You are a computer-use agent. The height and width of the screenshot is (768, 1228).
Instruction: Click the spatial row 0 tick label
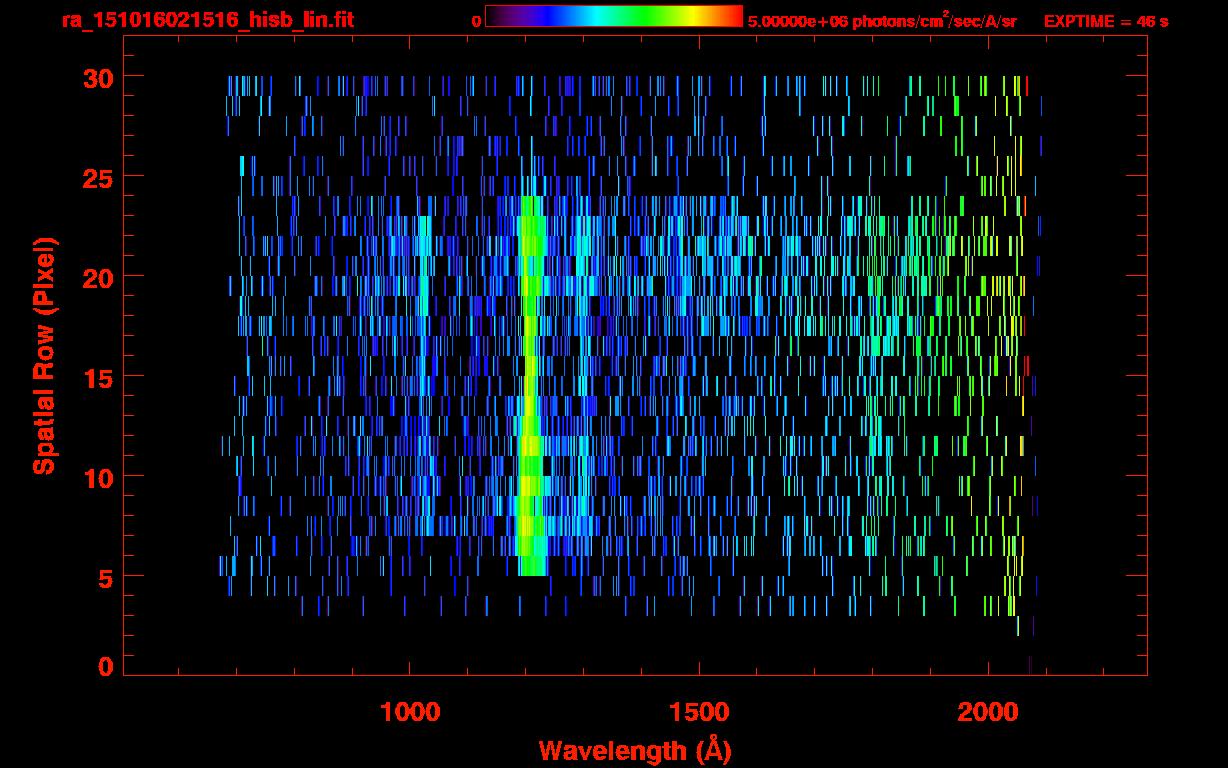pyautogui.click(x=106, y=667)
